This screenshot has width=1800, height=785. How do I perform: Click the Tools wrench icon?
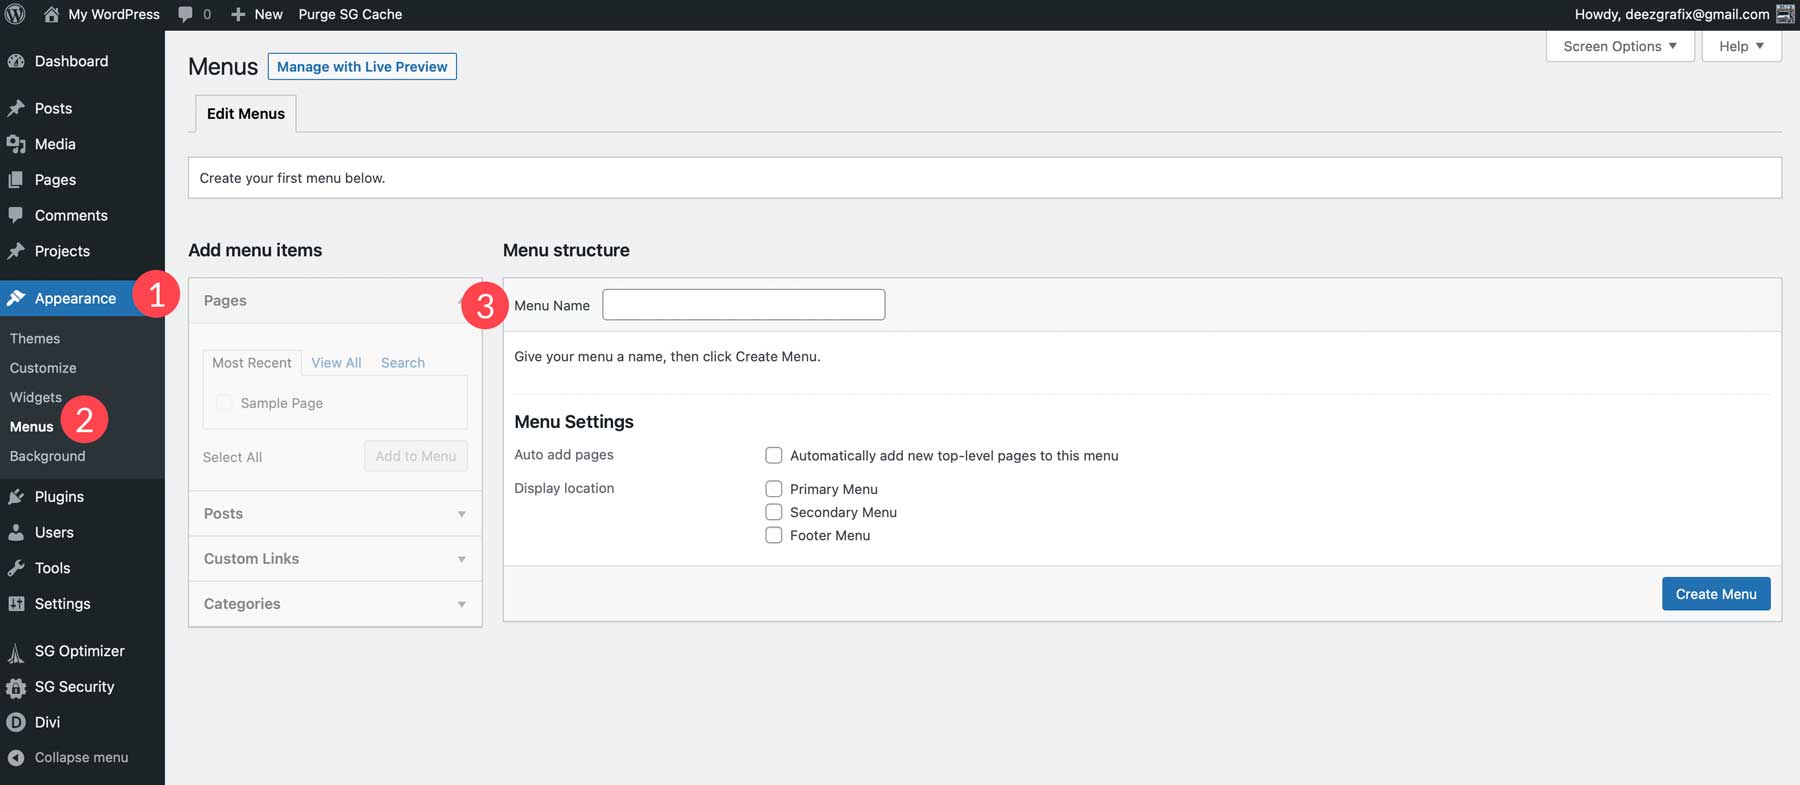click(x=16, y=568)
